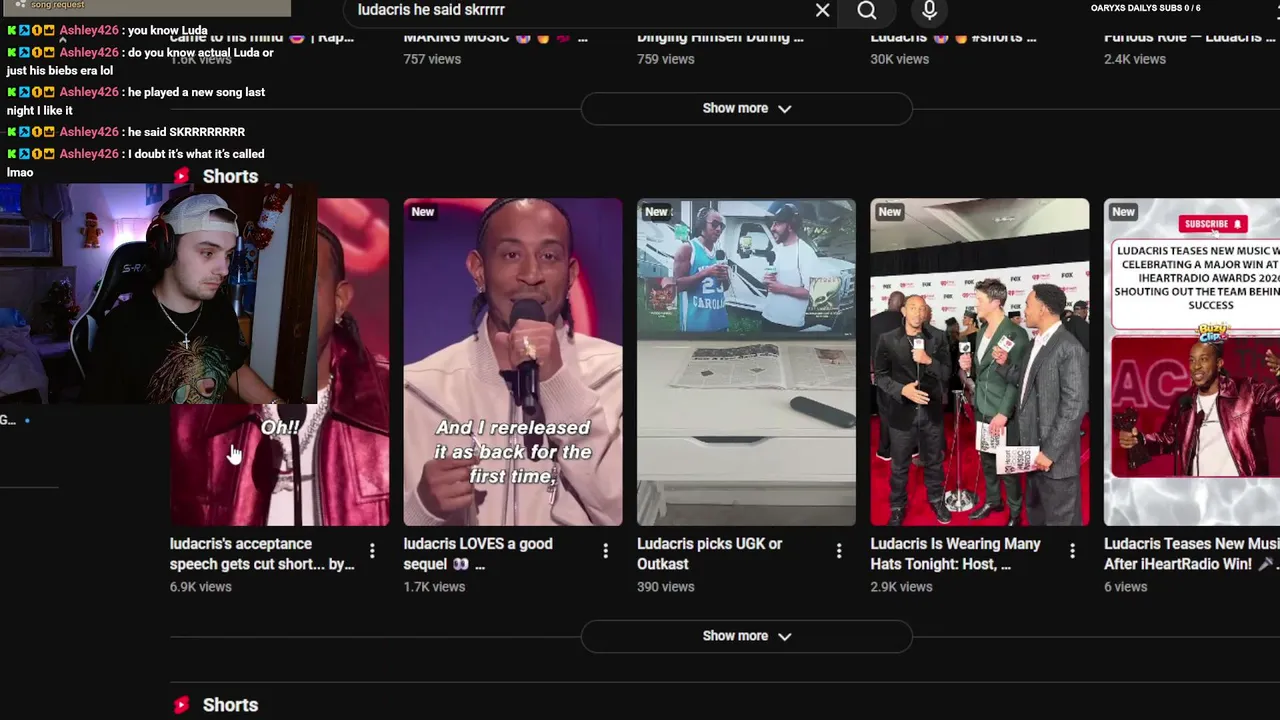This screenshot has width=1280, height=720.
Task: Expand the lower Show more button
Action: tap(747, 636)
